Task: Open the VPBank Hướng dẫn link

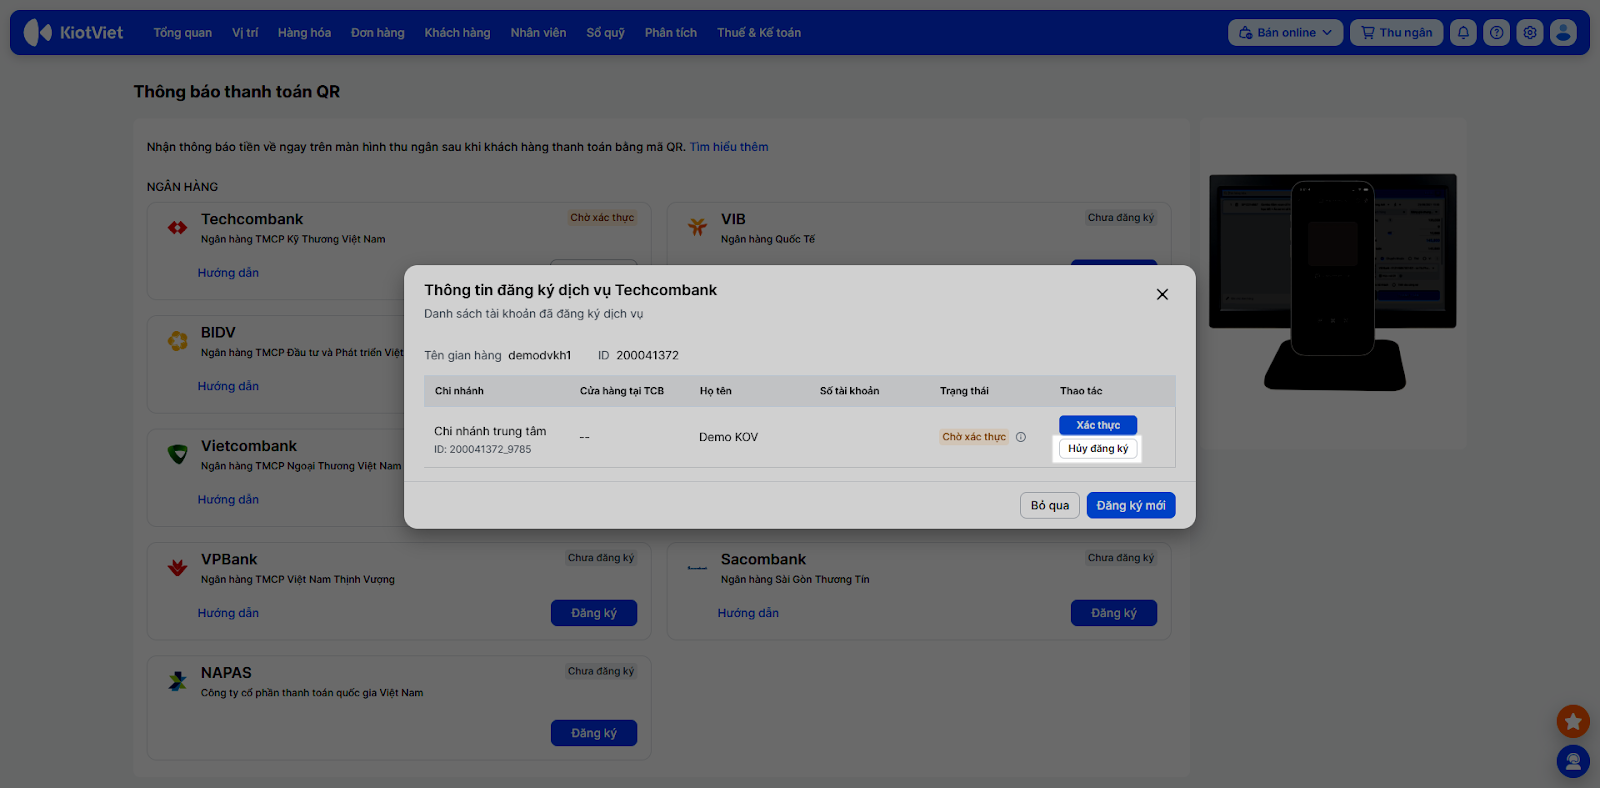Action: click(228, 613)
